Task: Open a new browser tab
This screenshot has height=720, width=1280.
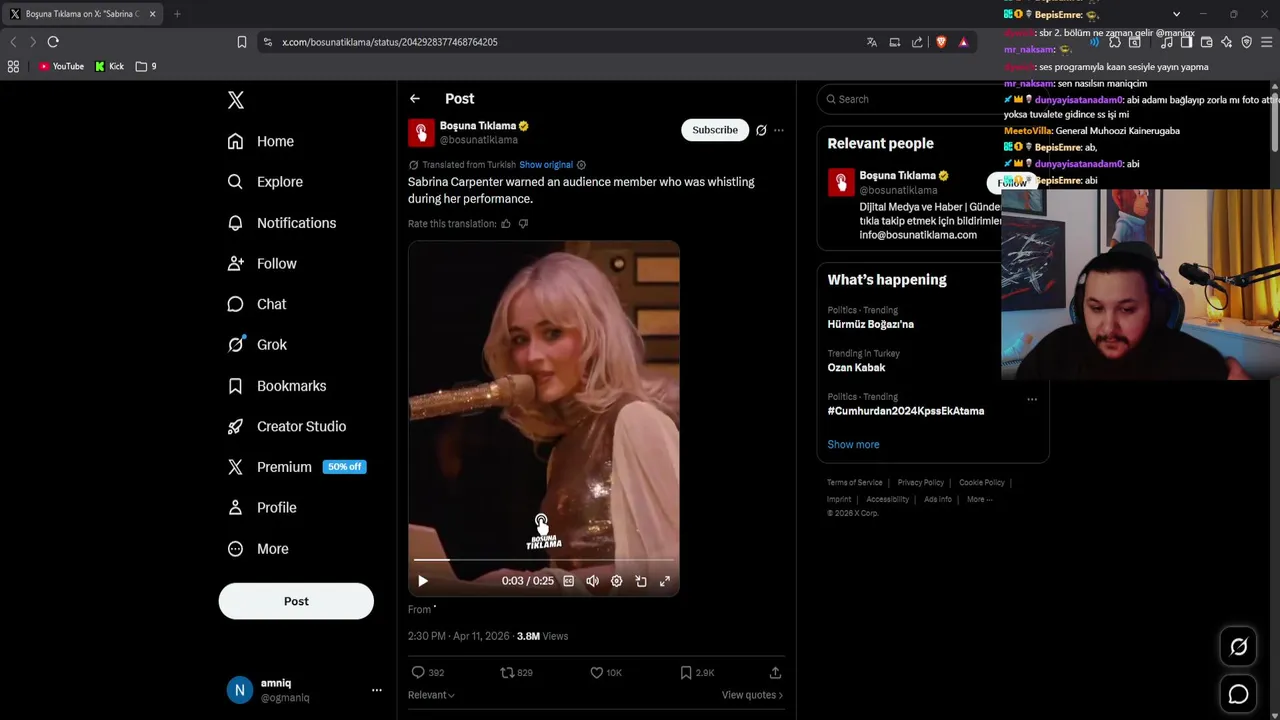Action: [177, 14]
